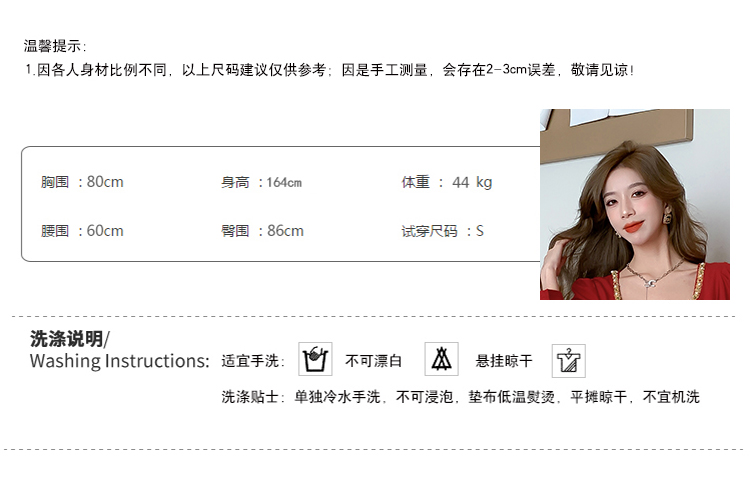
Task: Click the 试穿尺码 S label
Action: (x=442, y=232)
